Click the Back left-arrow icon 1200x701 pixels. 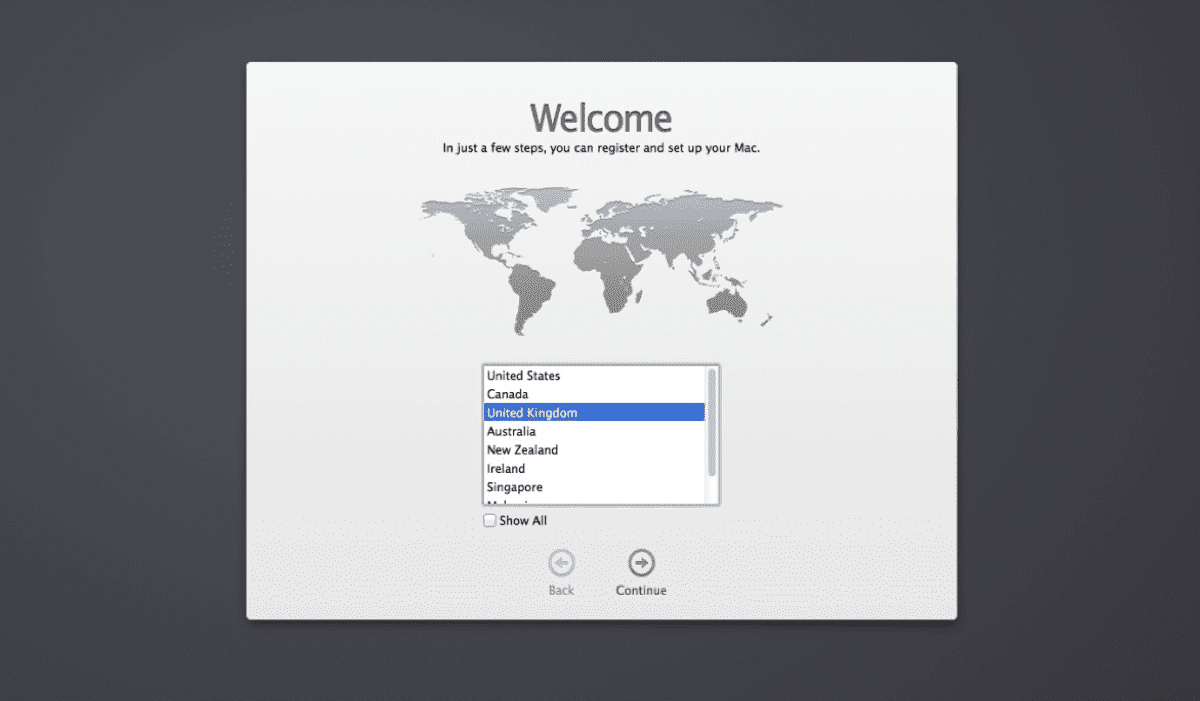(561, 563)
